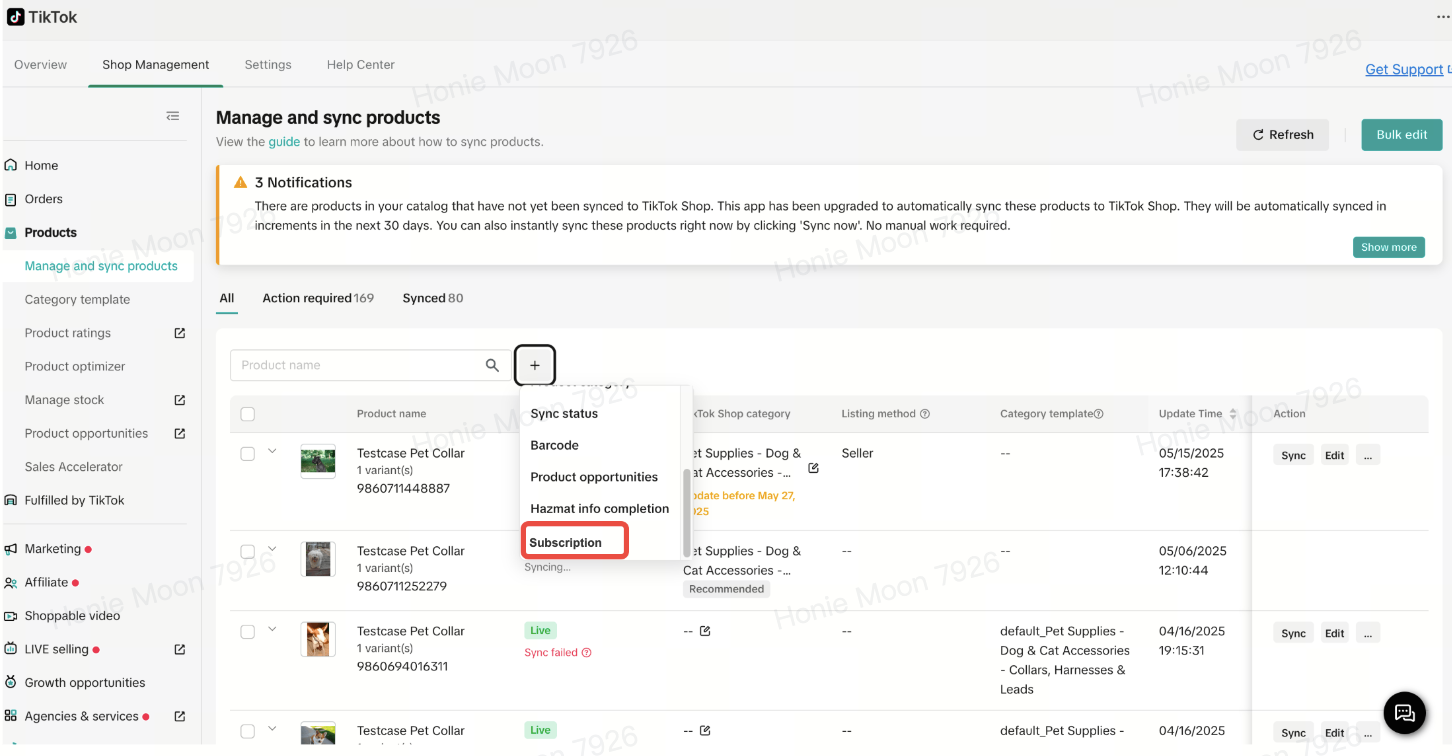
Task: Click the Update Time sort arrows
Action: pyautogui.click(x=1233, y=414)
